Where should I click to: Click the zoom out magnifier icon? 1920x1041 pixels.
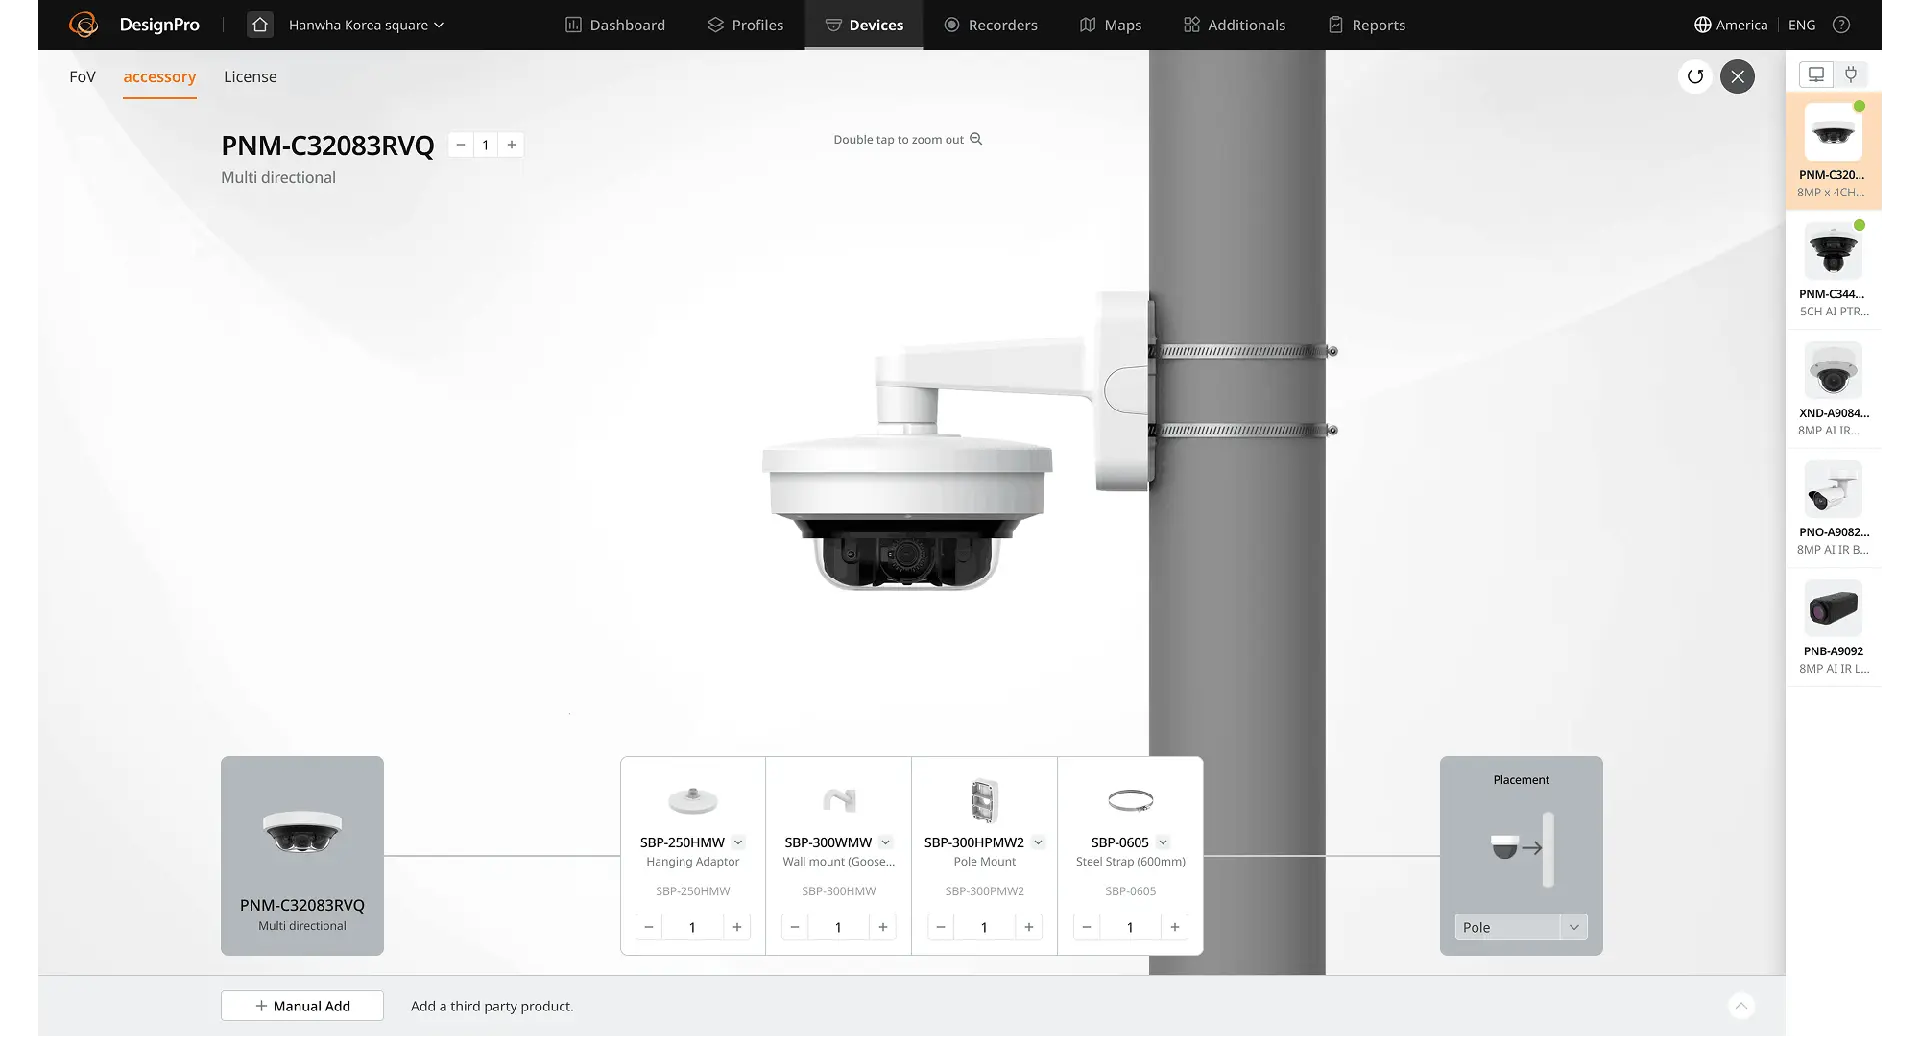point(976,139)
